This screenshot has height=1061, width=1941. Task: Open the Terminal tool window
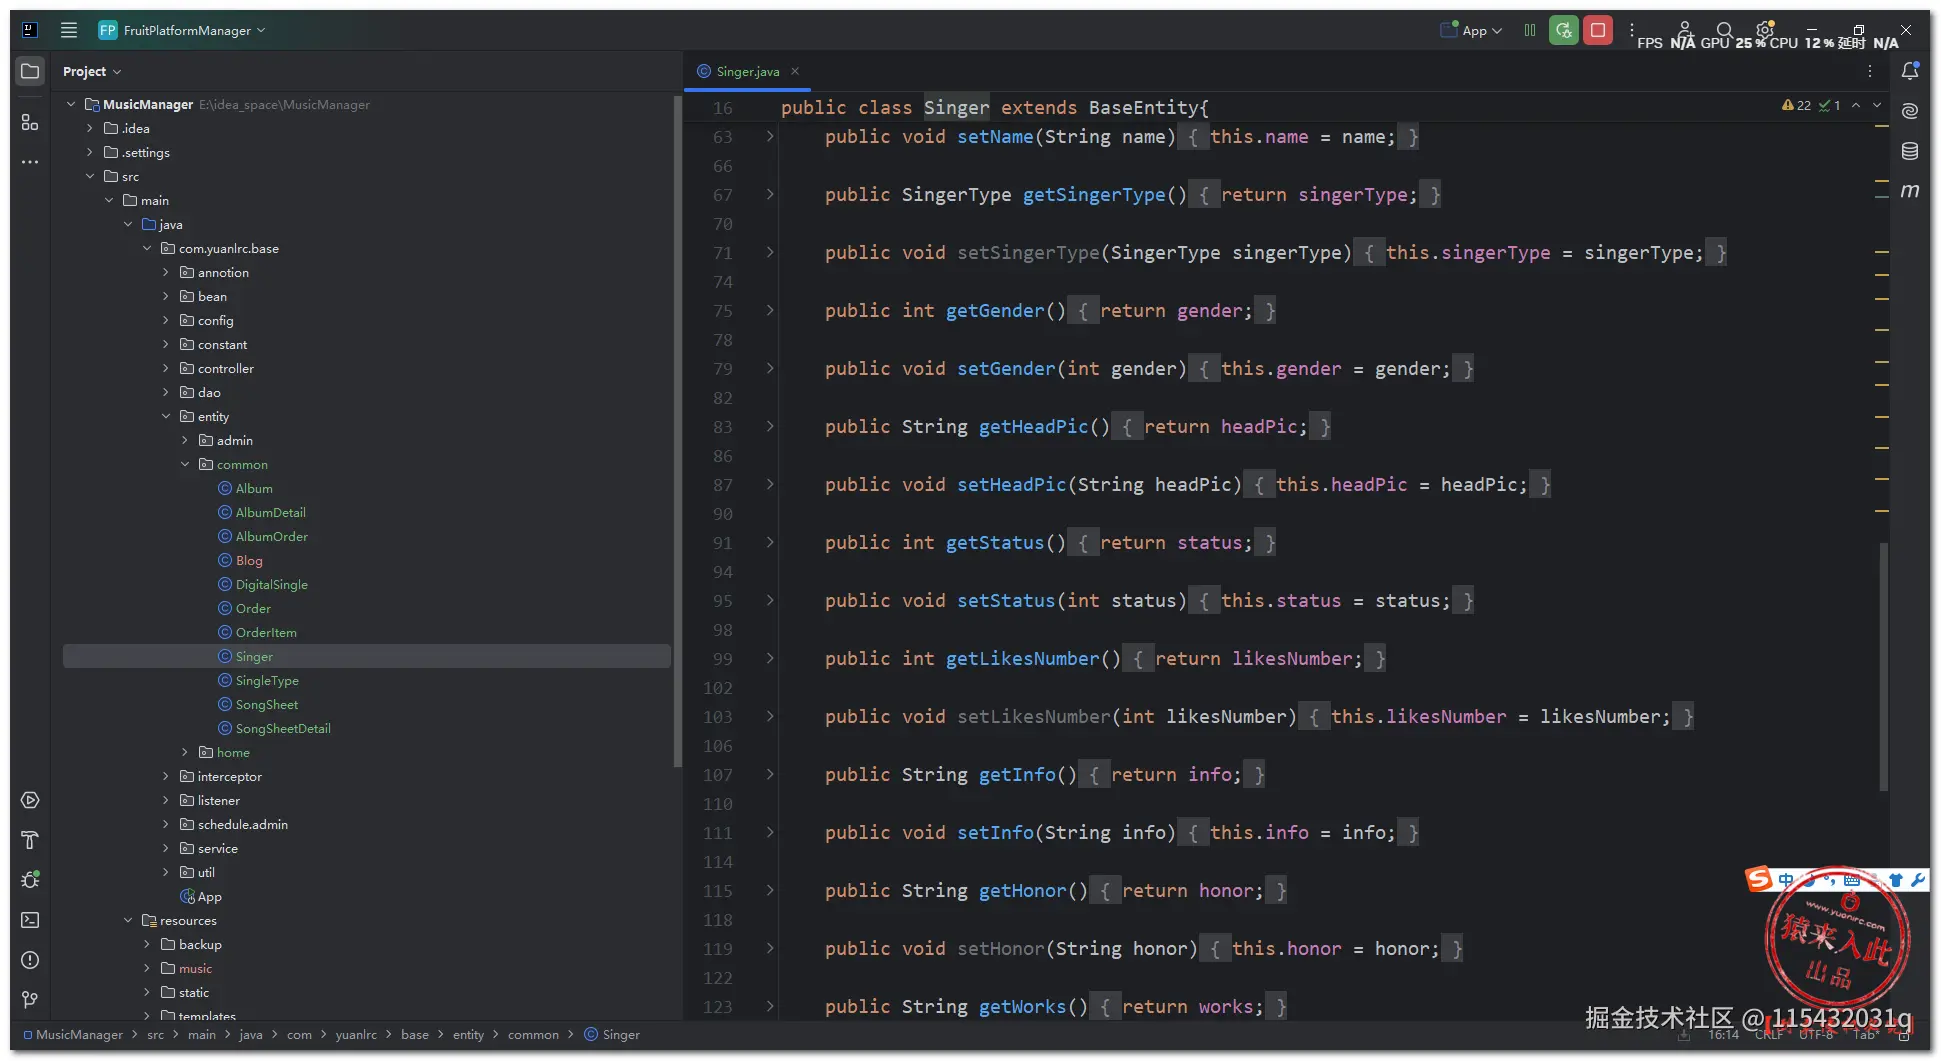[x=30, y=920]
